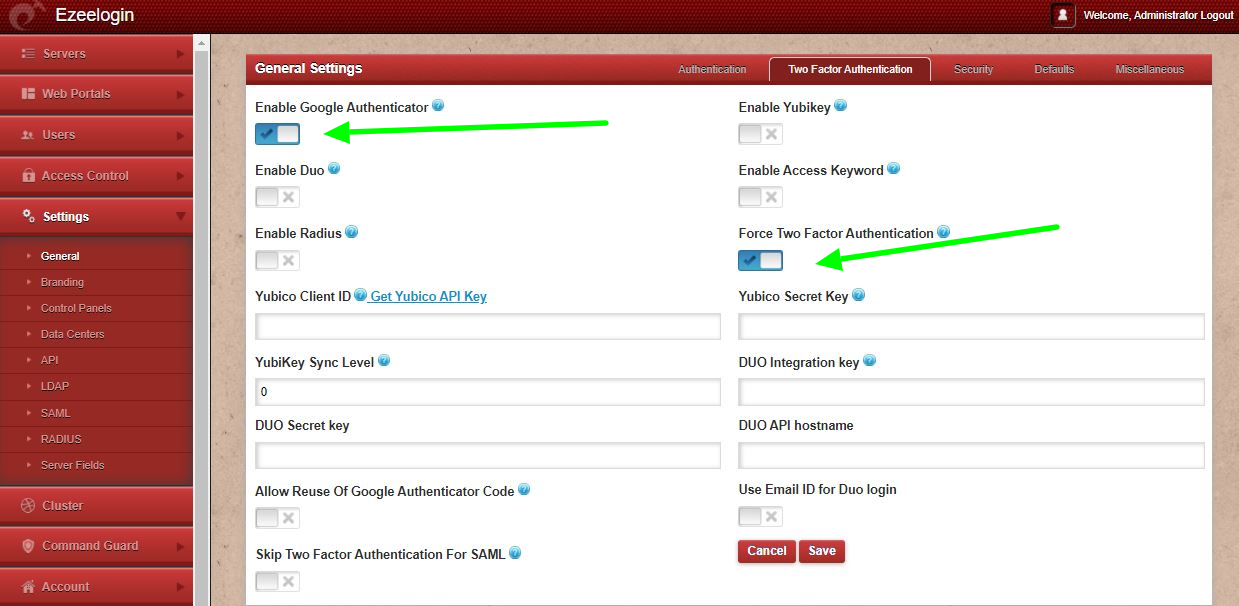This screenshot has height=606, width=1239.
Task: Open the Miscellaneous tab
Action: (1150, 69)
